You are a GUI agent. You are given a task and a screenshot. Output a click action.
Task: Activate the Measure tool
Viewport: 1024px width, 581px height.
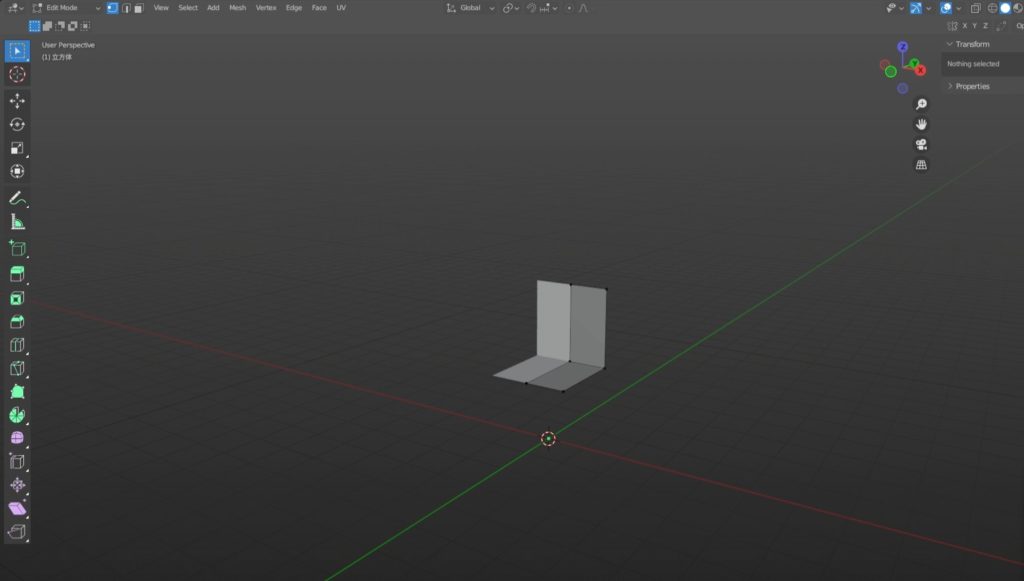pos(17,222)
